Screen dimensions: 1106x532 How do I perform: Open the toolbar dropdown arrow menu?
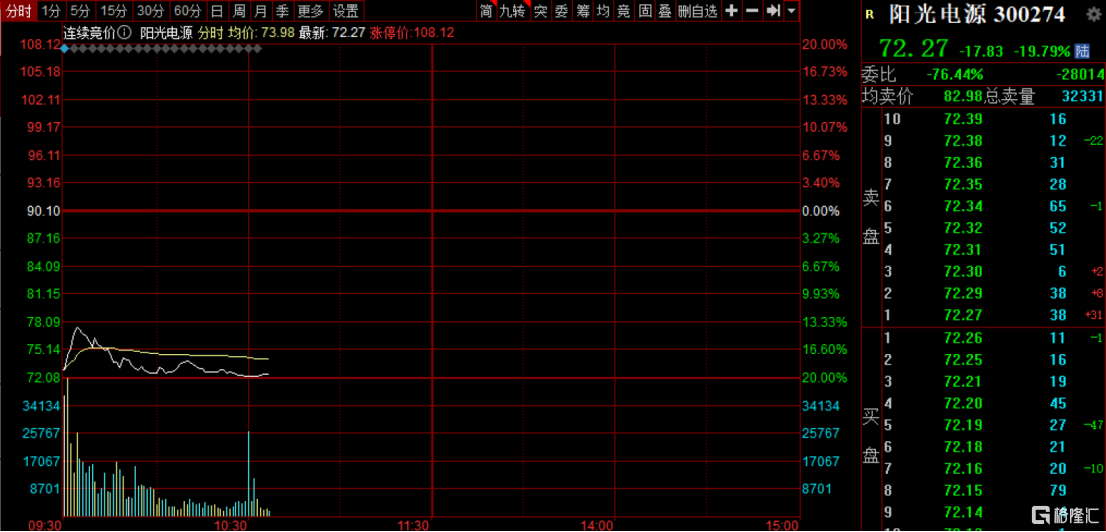pyautogui.click(x=791, y=11)
